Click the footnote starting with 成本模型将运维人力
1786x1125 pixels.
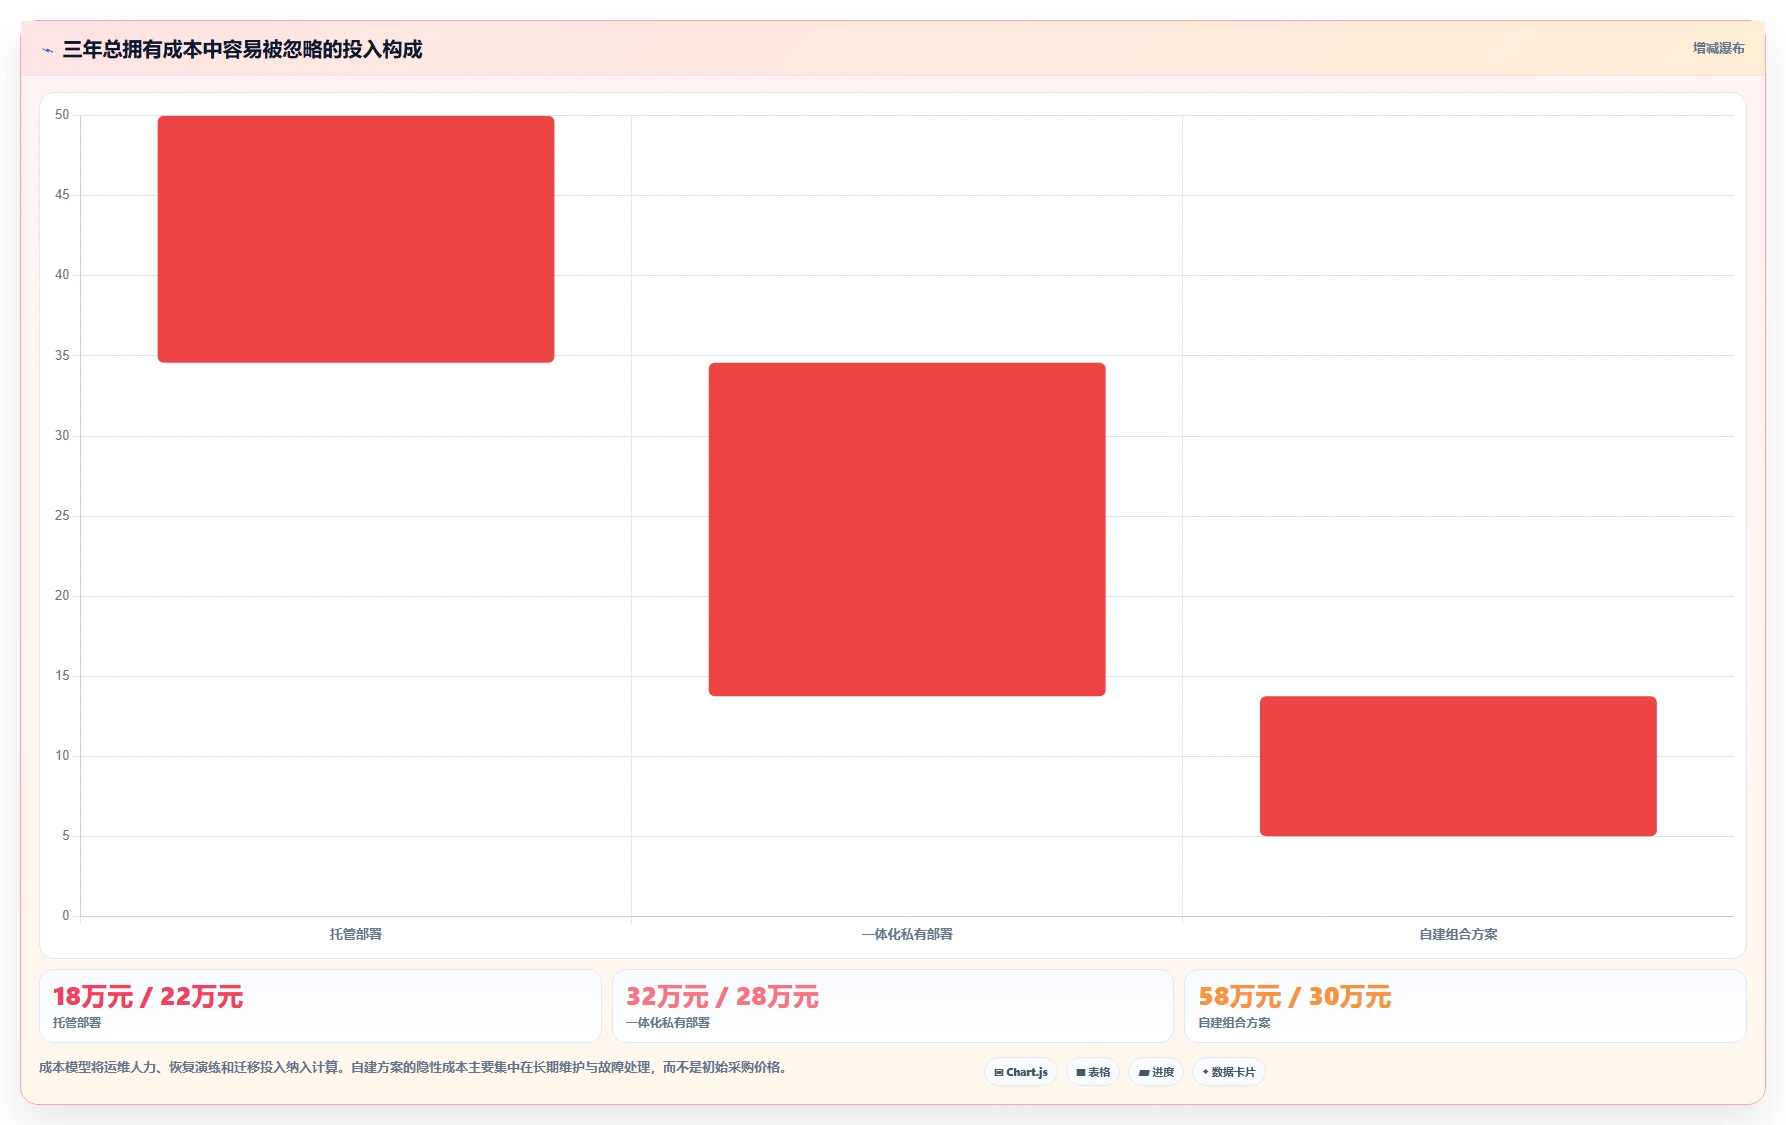tap(414, 1067)
